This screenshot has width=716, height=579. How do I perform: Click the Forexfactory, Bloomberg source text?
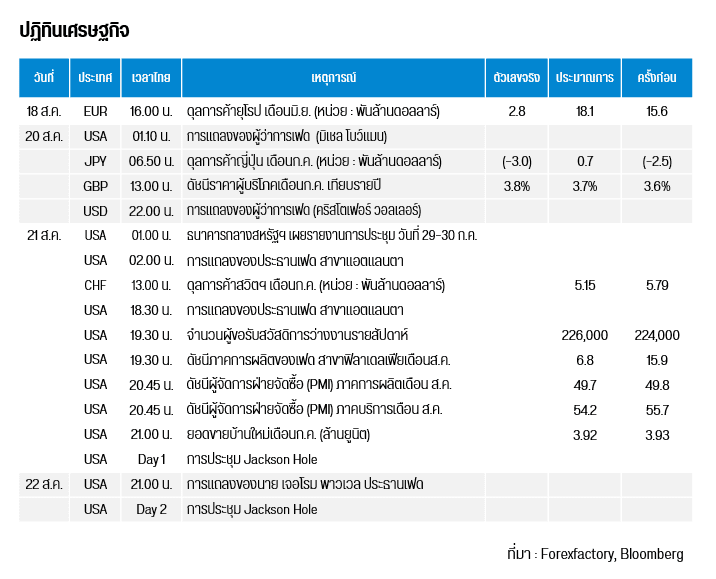[x=611, y=553]
